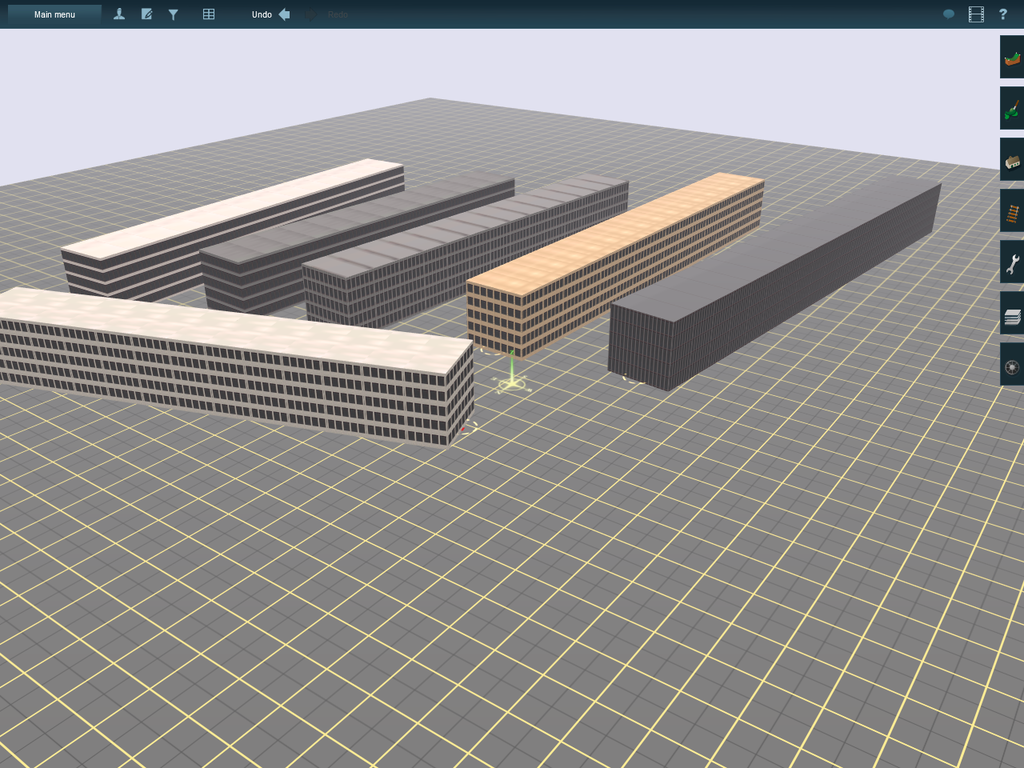Open the Topology terrain tab
Image resolution: width=1024 pixels, height=768 pixels.
[x=1012, y=57]
